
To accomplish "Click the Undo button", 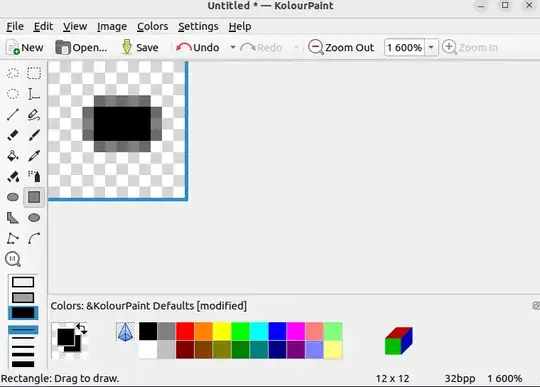I will pyautogui.click(x=198, y=47).
